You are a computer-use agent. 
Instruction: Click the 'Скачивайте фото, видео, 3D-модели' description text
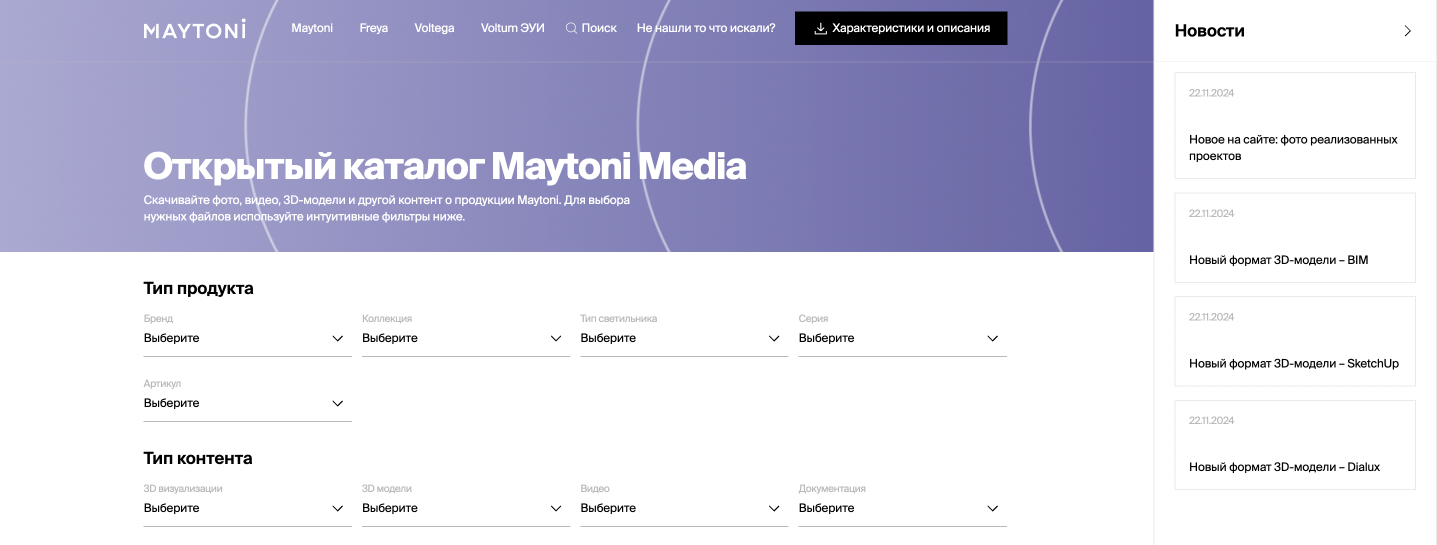387,208
